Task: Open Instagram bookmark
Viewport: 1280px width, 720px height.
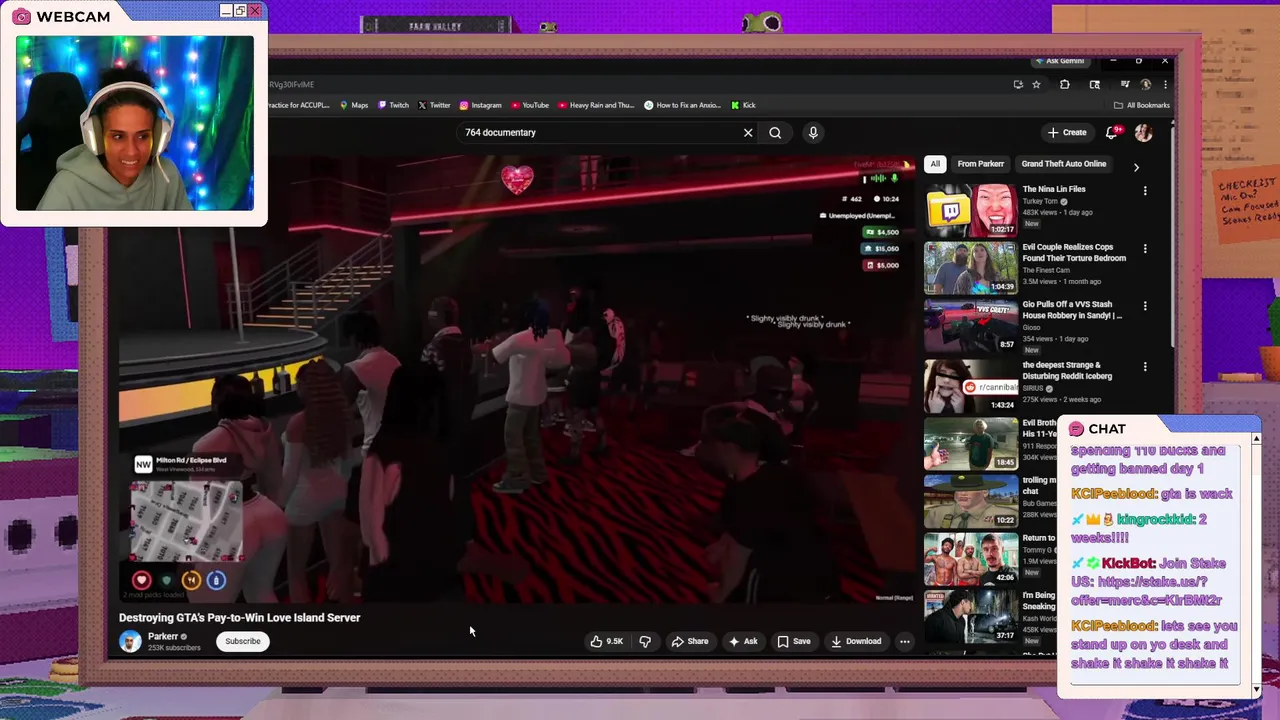Action: point(481,105)
